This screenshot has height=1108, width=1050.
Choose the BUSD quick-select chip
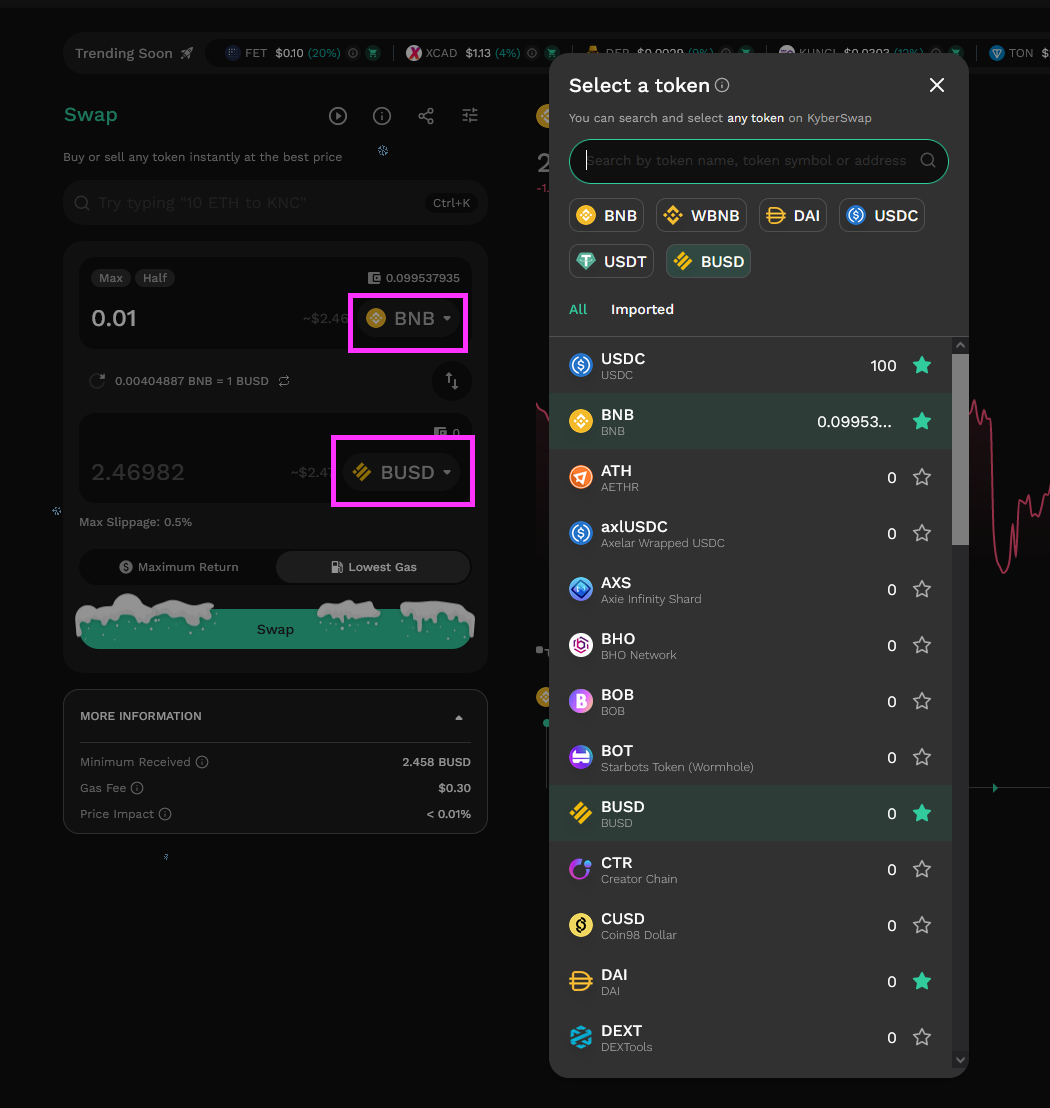[708, 261]
